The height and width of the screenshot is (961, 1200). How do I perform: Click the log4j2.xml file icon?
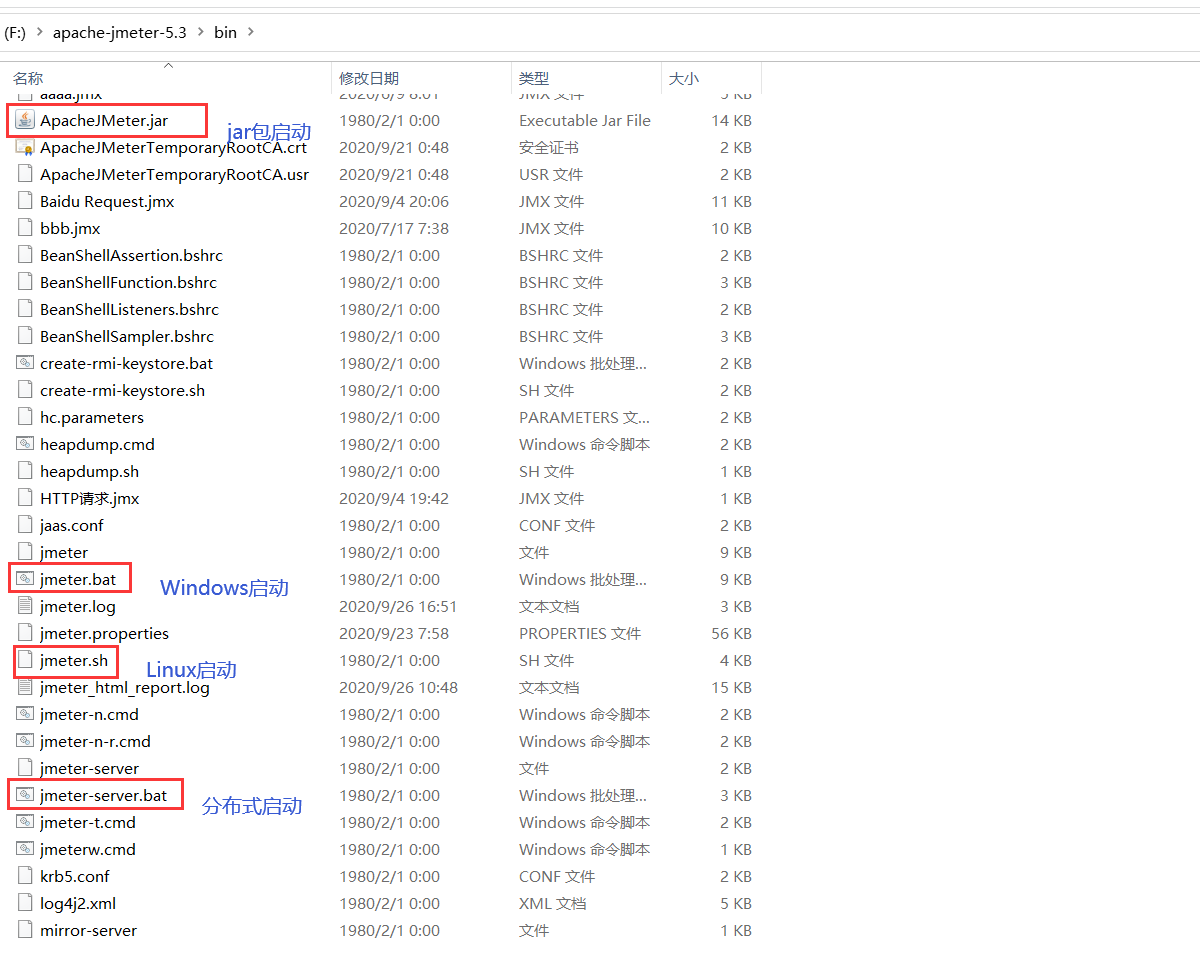[x=25, y=903]
